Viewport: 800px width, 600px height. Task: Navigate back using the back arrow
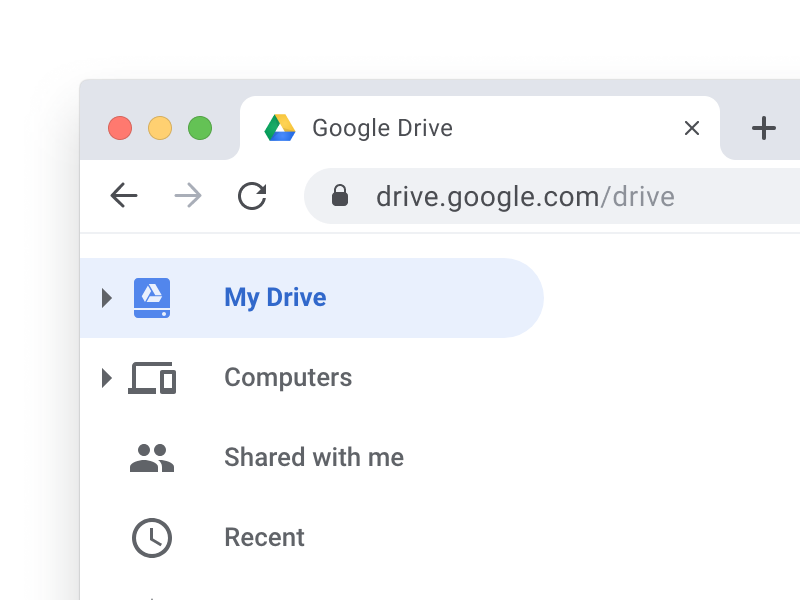[x=124, y=196]
